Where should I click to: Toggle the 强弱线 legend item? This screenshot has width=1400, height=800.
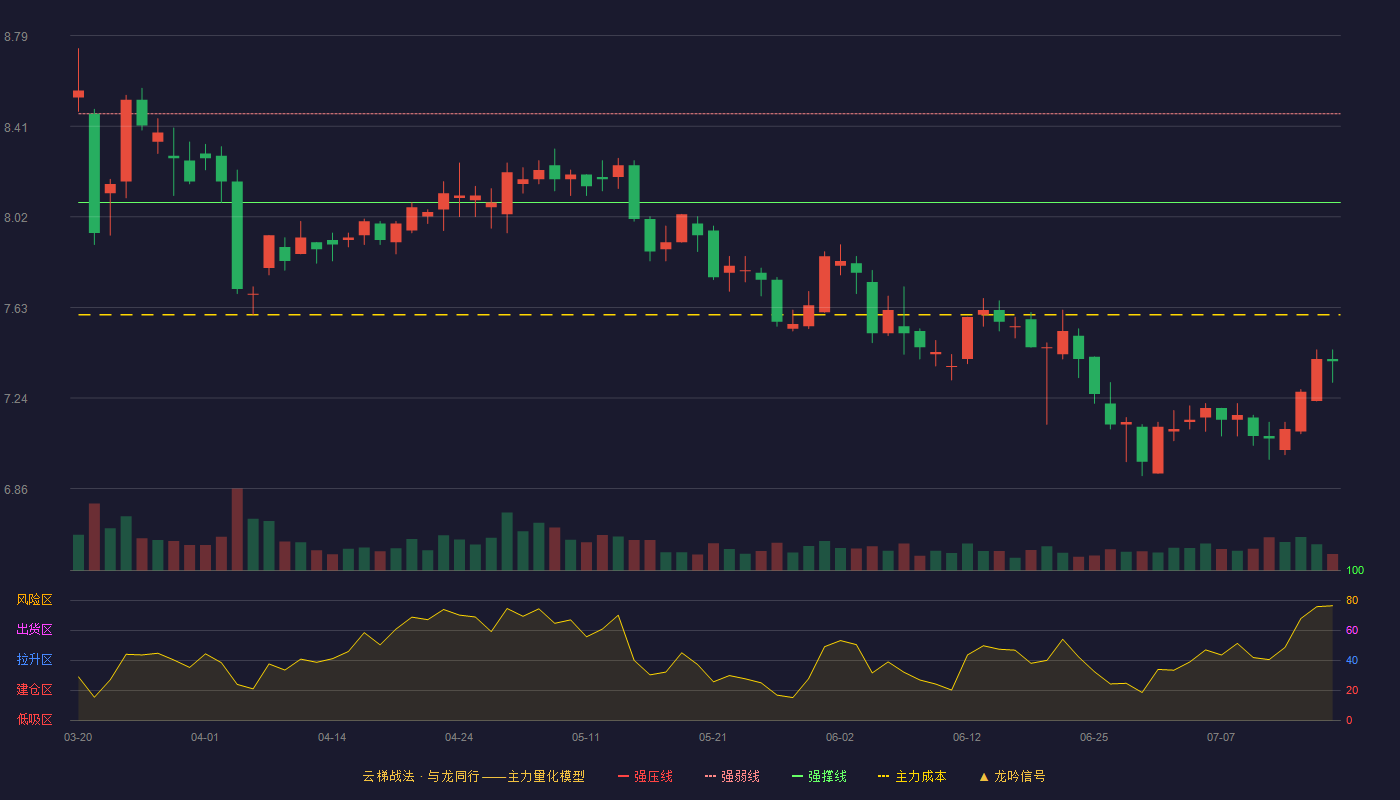[x=732, y=776]
